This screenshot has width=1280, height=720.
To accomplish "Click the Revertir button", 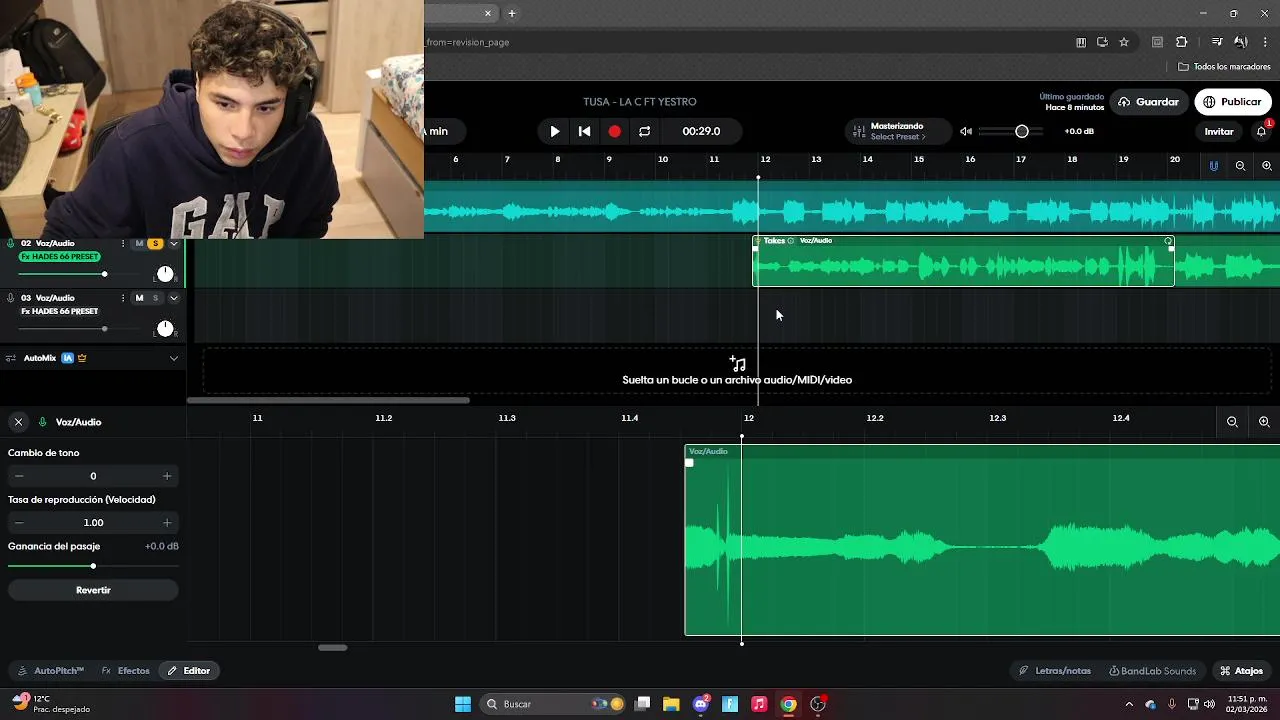I will (x=93, y=590).
